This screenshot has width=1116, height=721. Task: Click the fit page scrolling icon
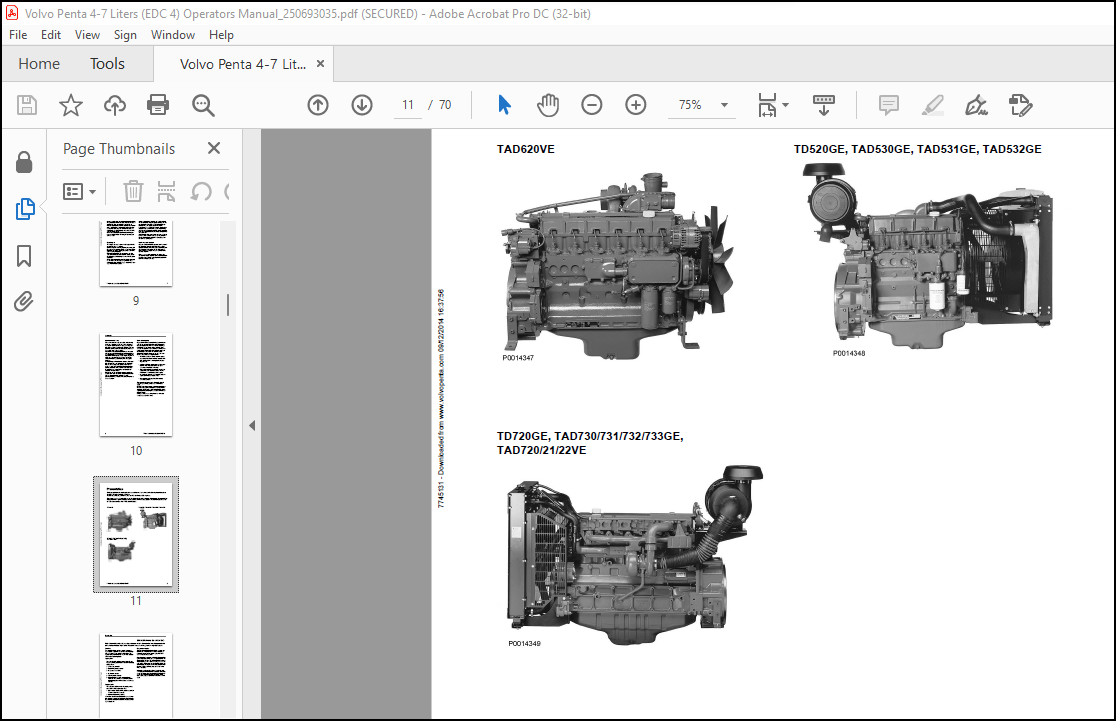click(x=767, y=105)
